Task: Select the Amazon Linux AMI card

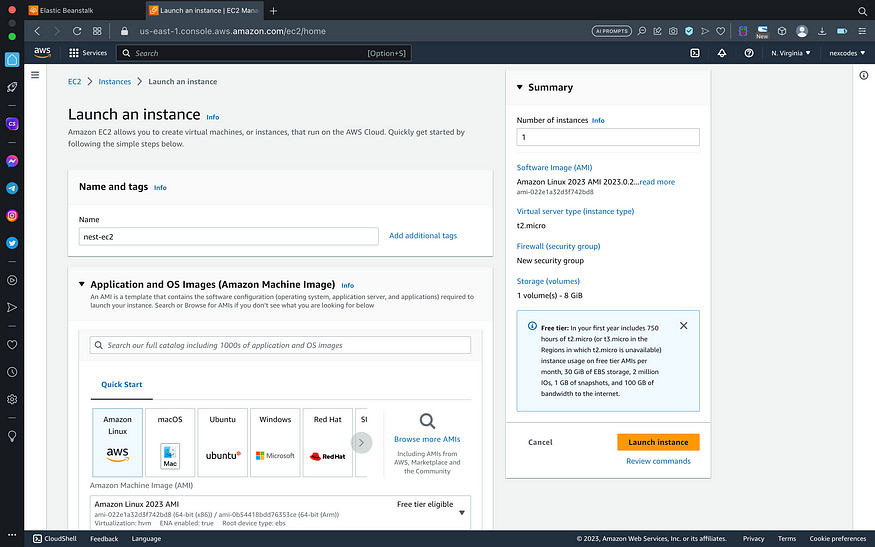Action: click(x=117, y=443)
